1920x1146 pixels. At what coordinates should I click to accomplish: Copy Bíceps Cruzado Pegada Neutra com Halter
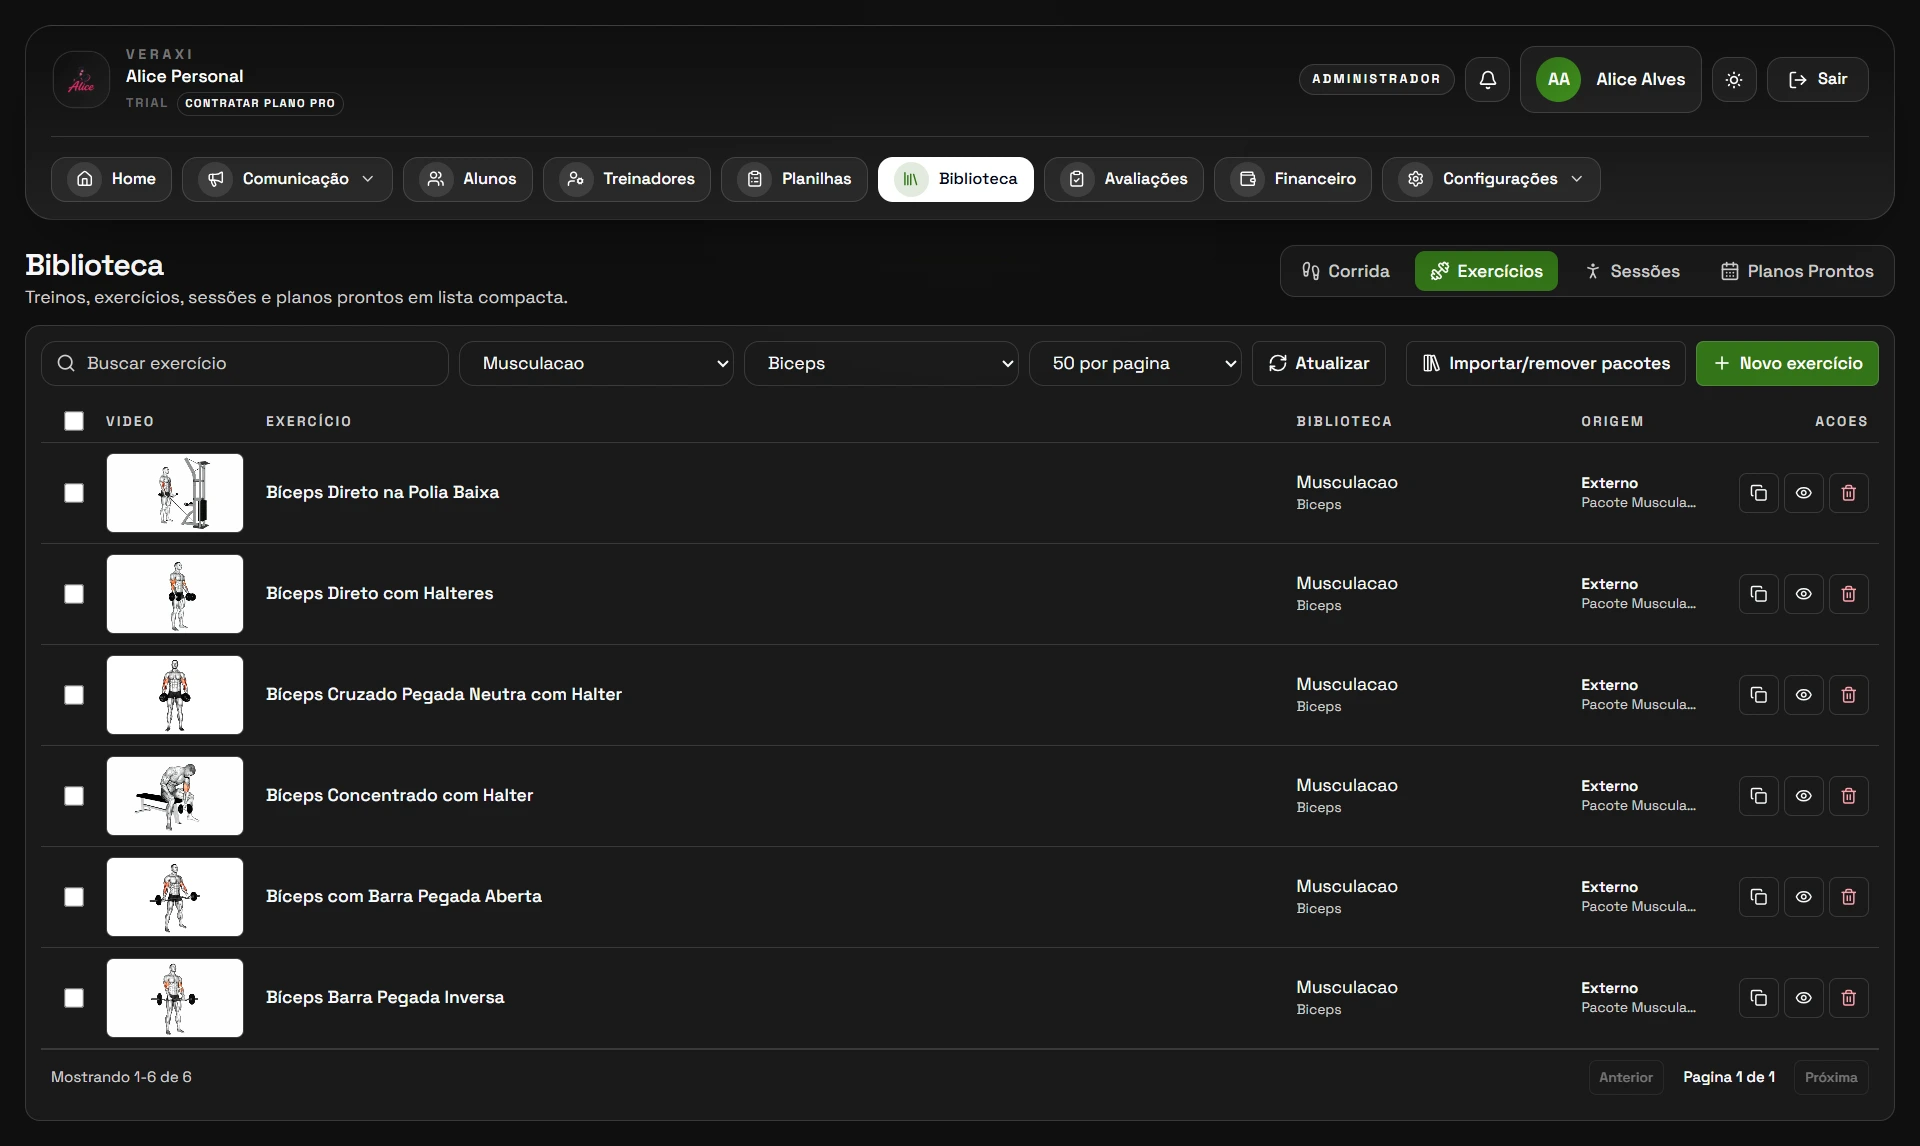pos(1758,695)
